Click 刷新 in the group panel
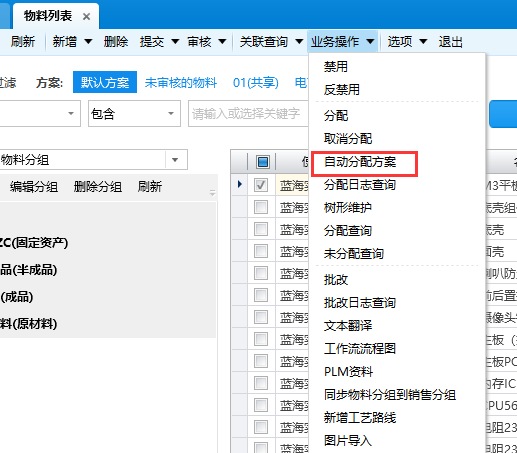The image size is (517, 453). [x=150, y=187]
